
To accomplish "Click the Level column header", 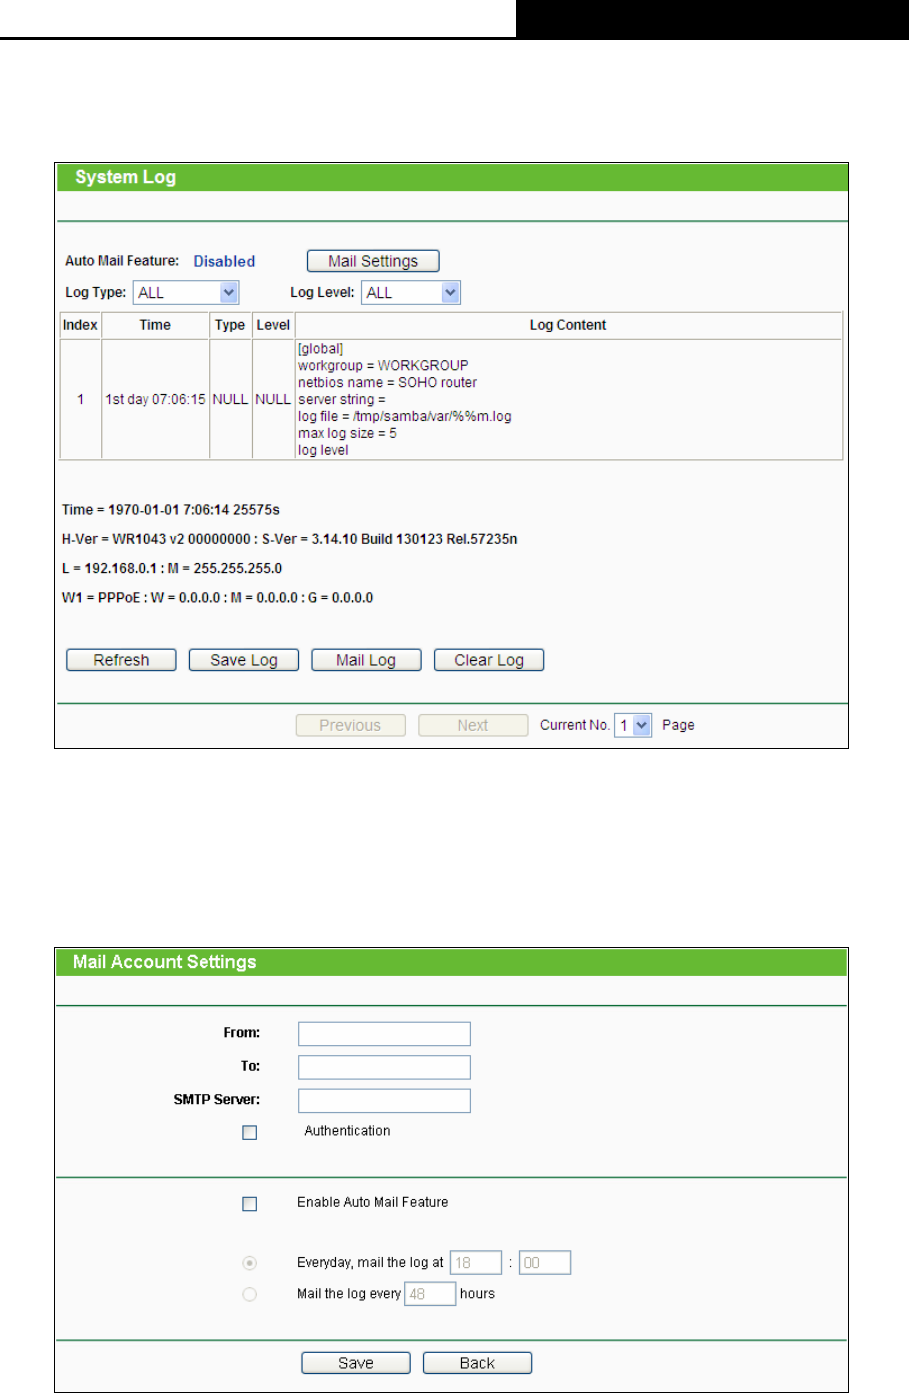I will (273, 325).
